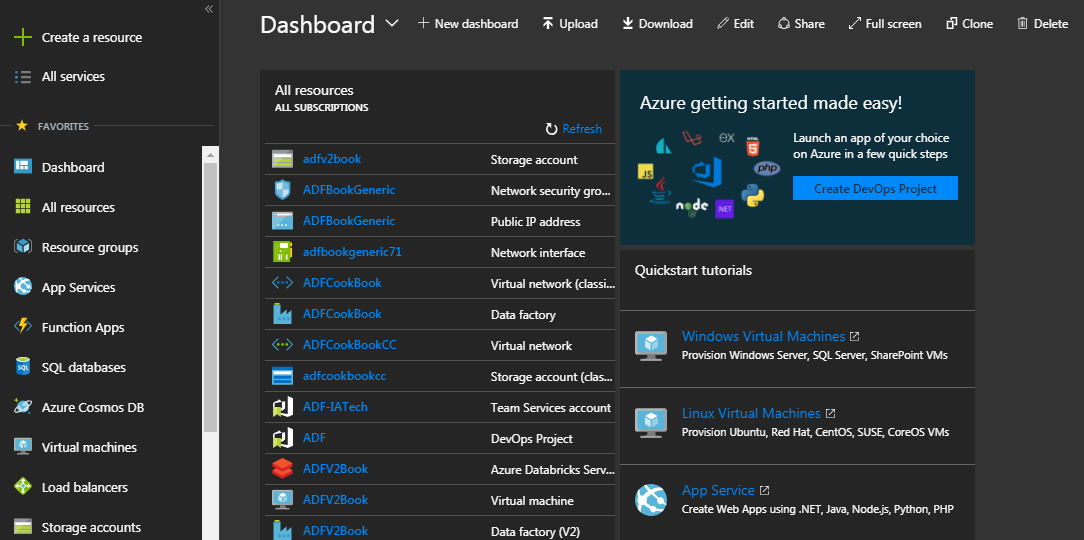The width and height of the screenshot is (1084, 540).
Task: Click Edit pencil in the toolbar
Action: 736,24
